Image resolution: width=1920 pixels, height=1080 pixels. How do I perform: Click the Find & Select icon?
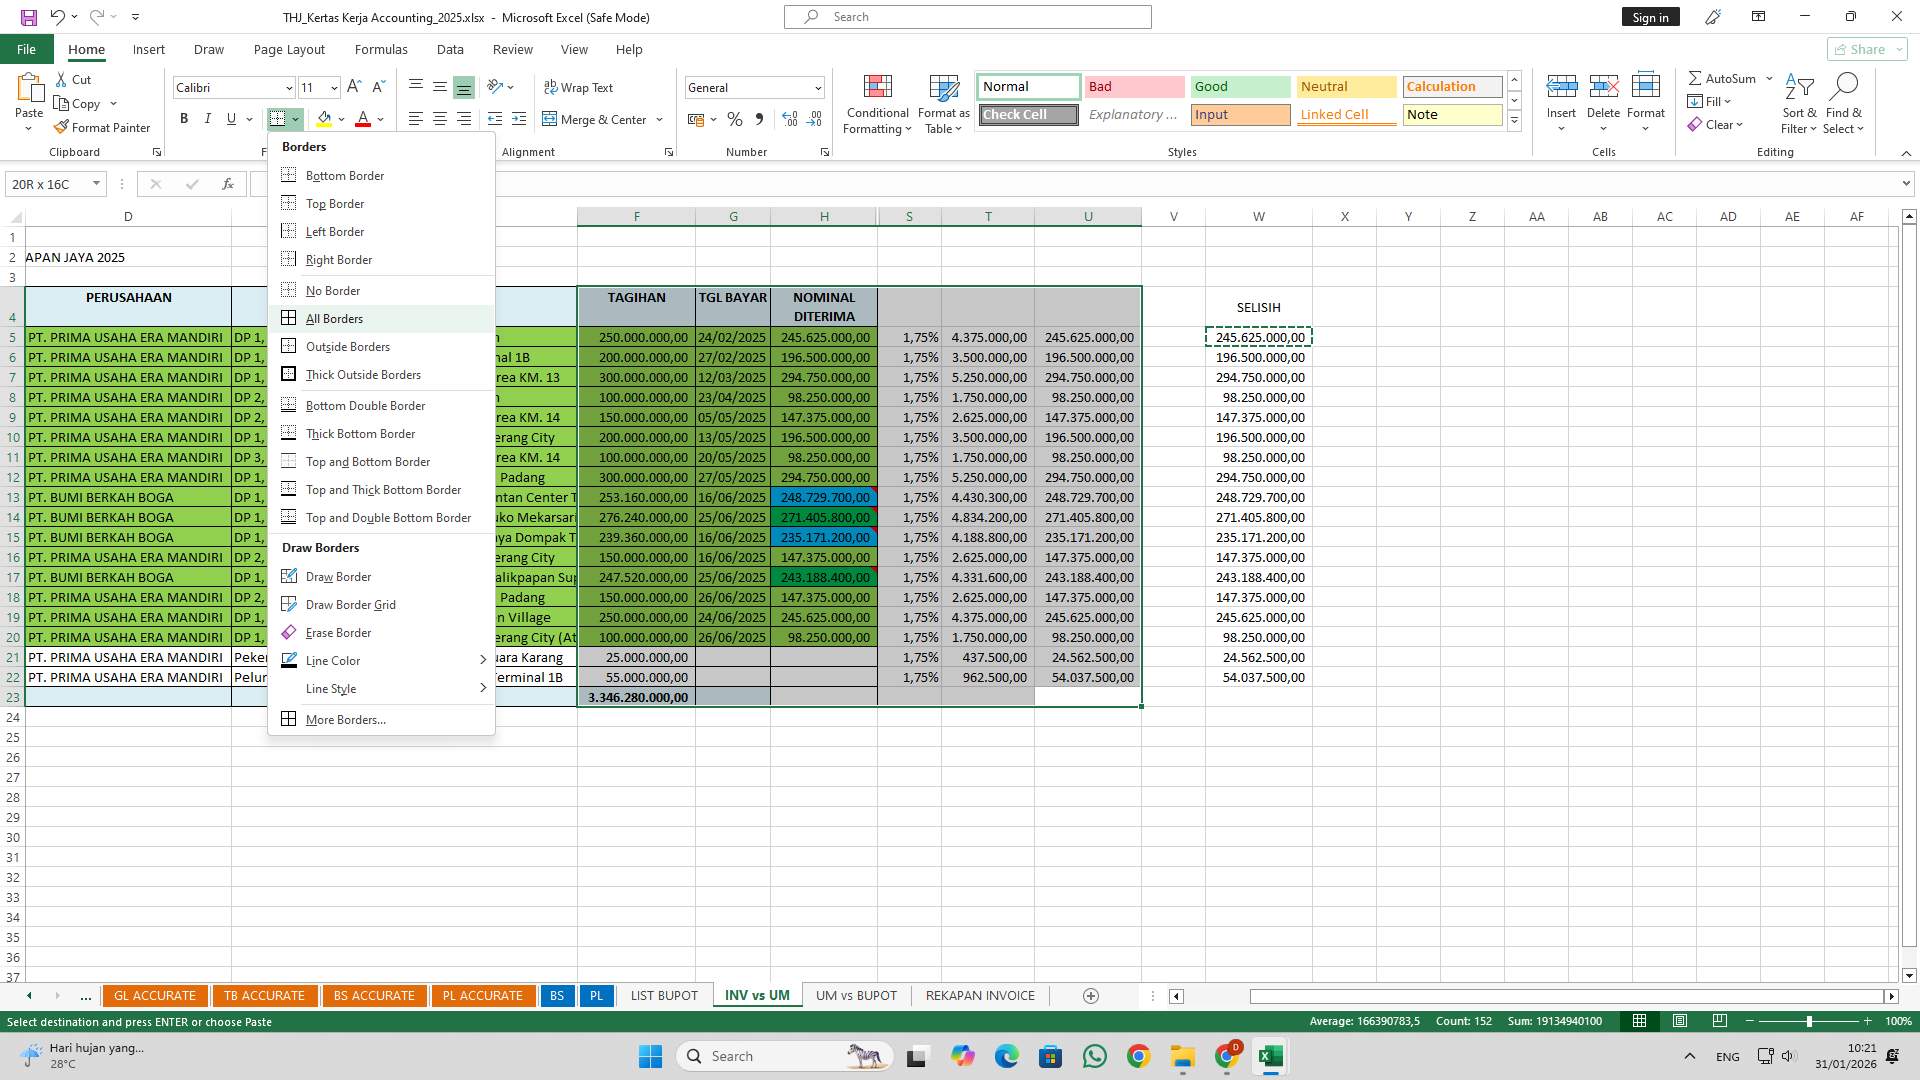point(1844,103)
